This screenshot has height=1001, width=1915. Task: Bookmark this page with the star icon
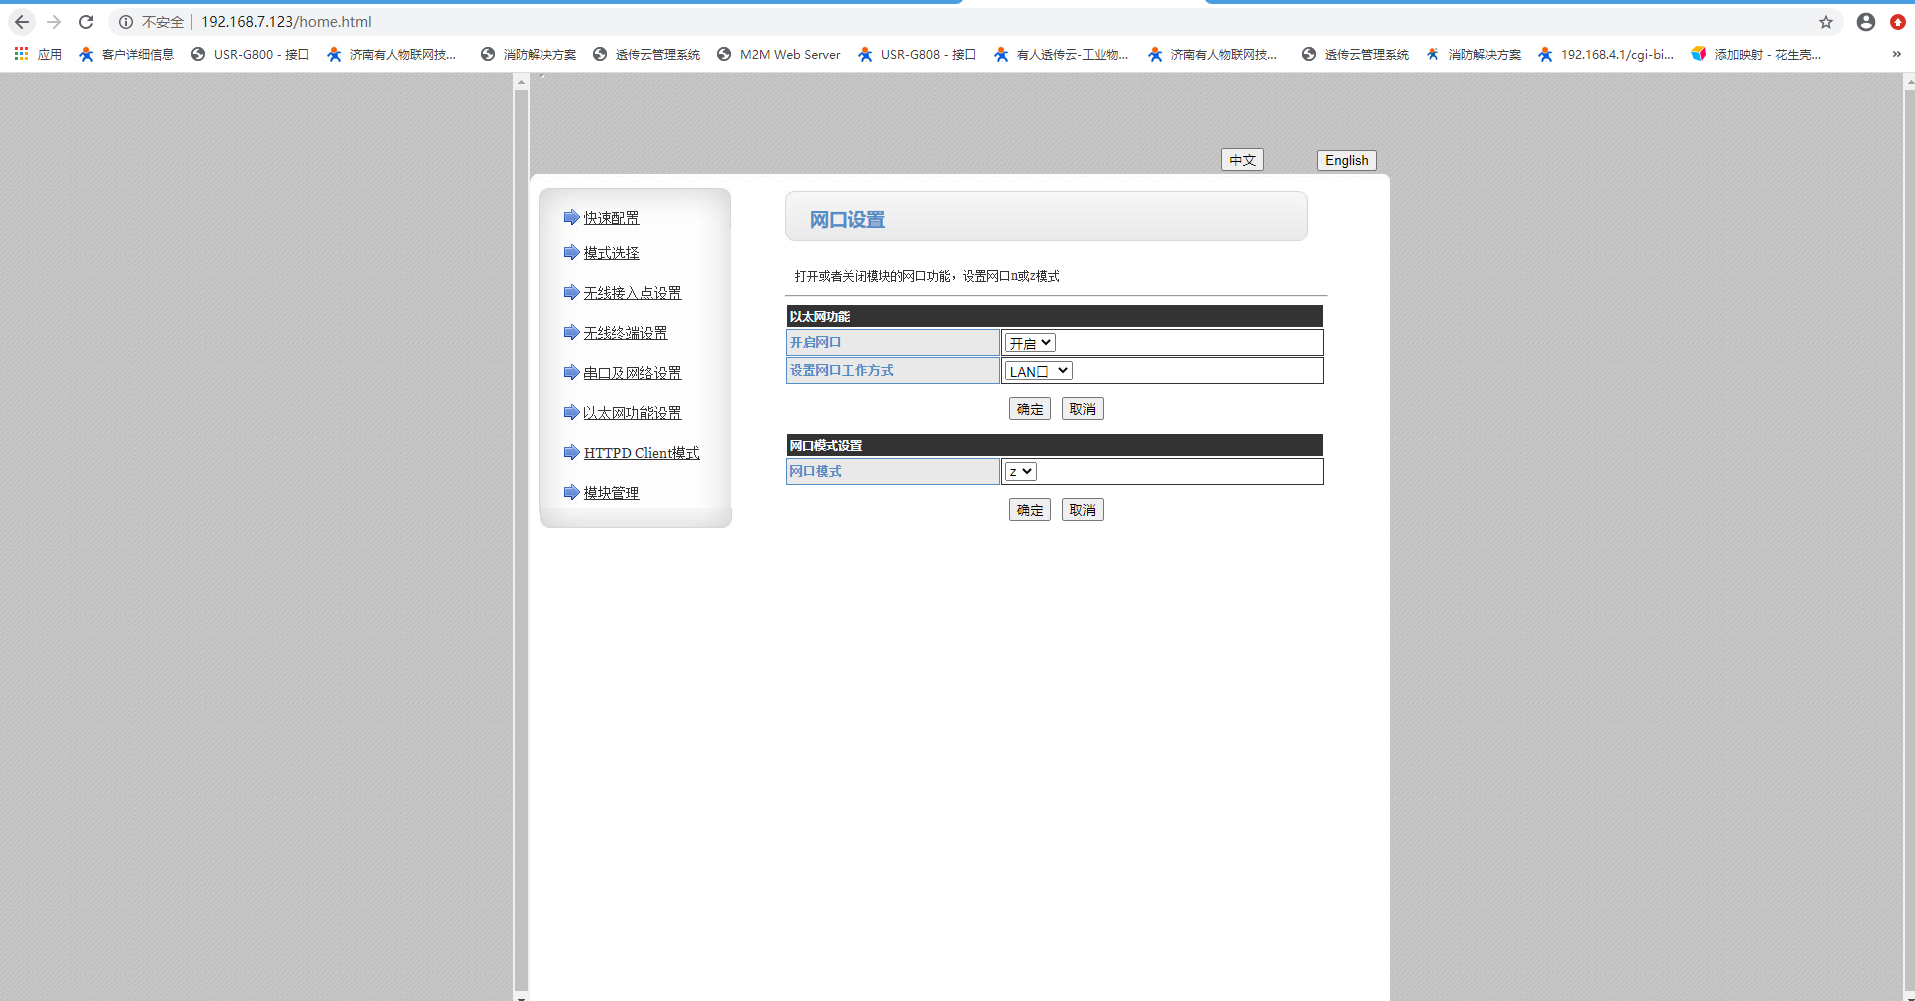click(x=1826, y=22)
